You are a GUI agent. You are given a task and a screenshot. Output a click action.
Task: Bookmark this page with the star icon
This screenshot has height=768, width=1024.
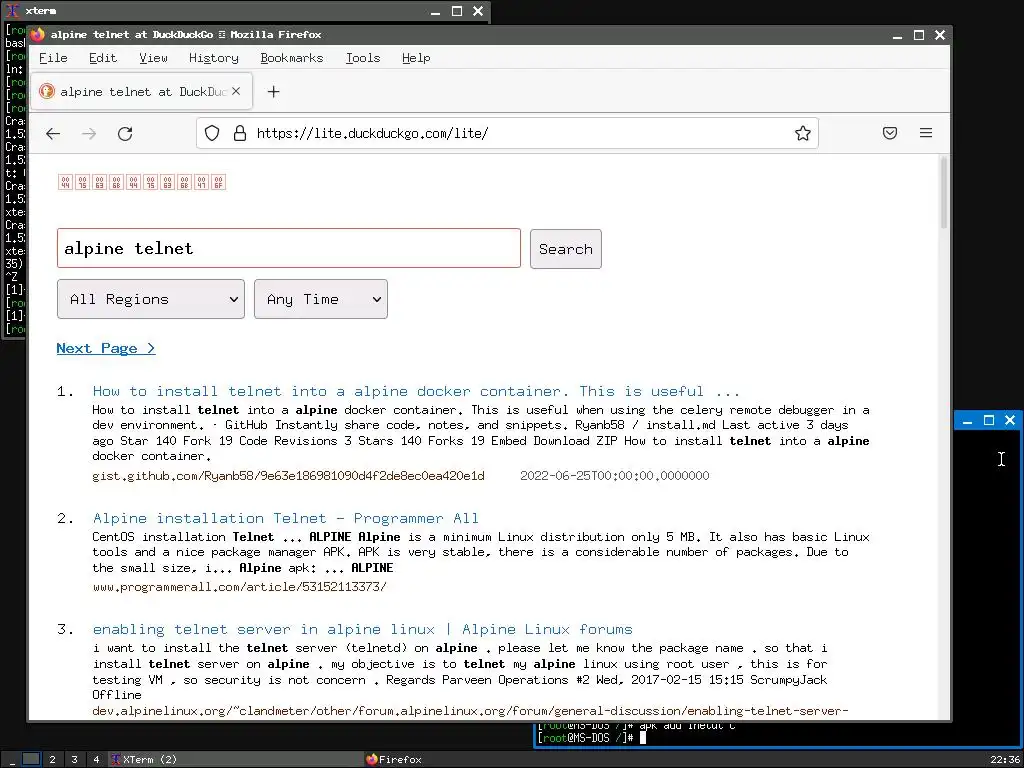(803, 133)
